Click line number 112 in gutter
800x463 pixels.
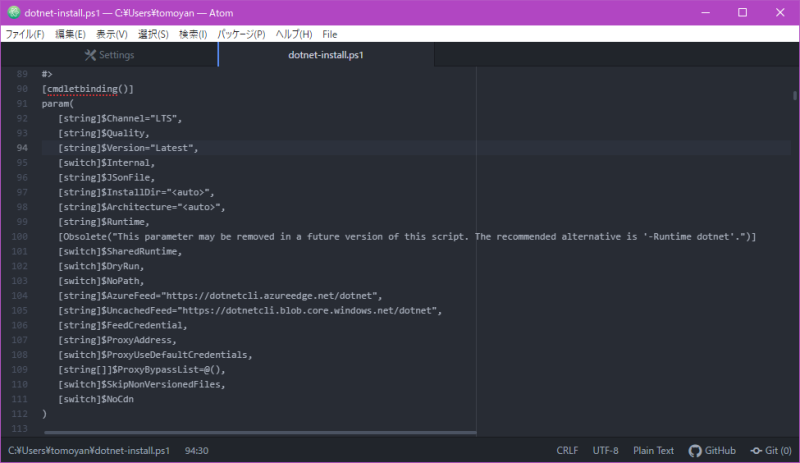[x=20, y=414]
